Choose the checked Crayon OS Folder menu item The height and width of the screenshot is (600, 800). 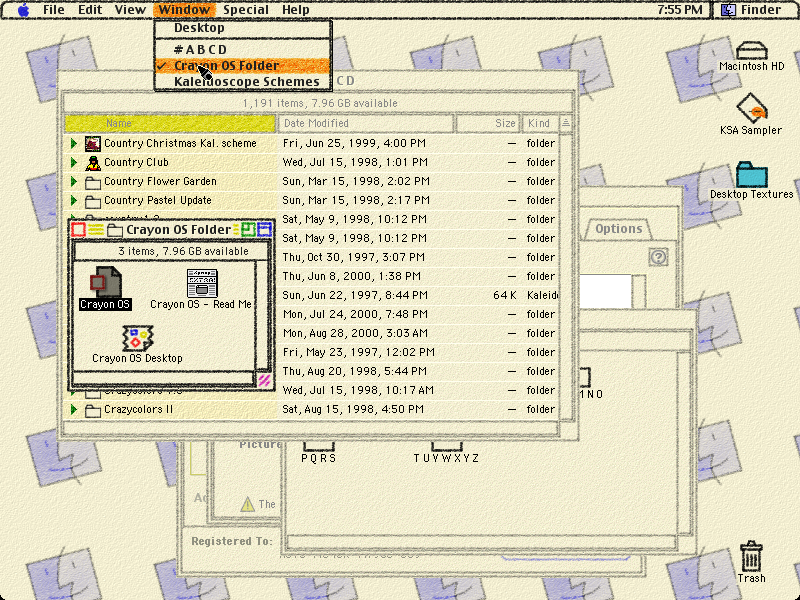(243, 66)
